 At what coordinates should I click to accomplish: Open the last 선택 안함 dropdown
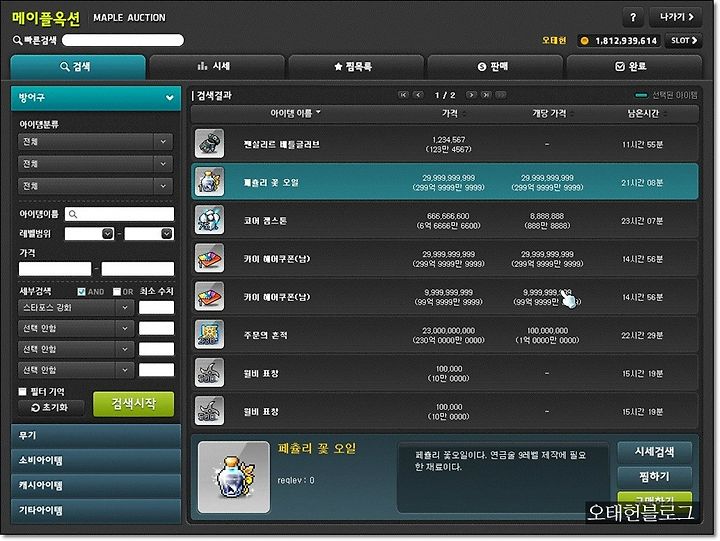[76, 370]
